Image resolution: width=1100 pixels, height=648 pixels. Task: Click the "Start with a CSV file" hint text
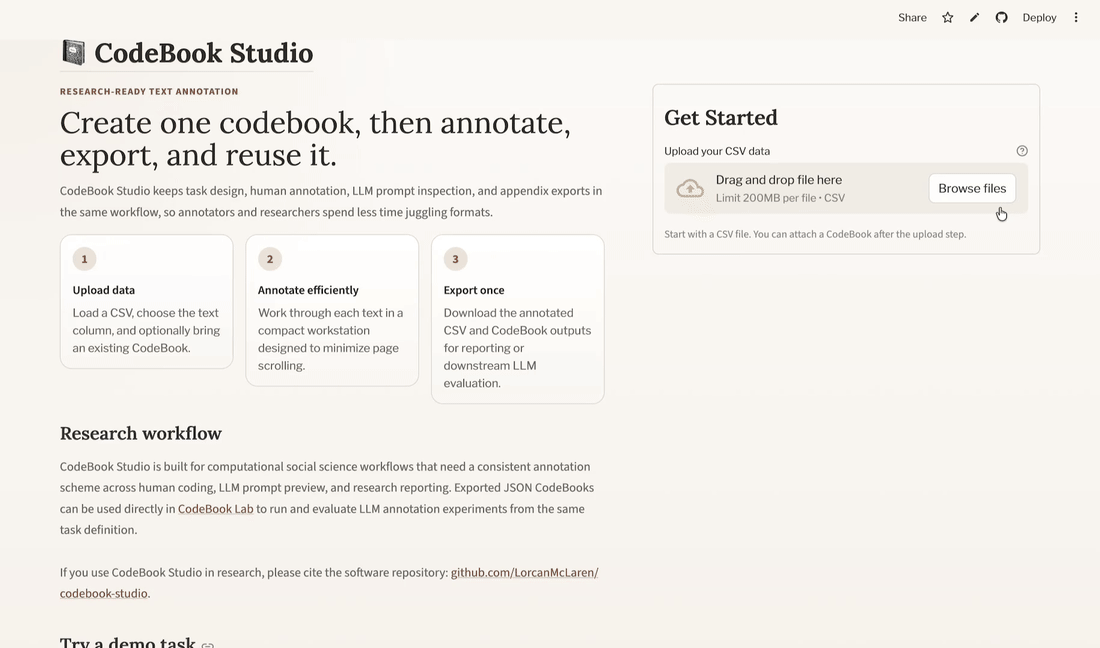coord(815,234)
